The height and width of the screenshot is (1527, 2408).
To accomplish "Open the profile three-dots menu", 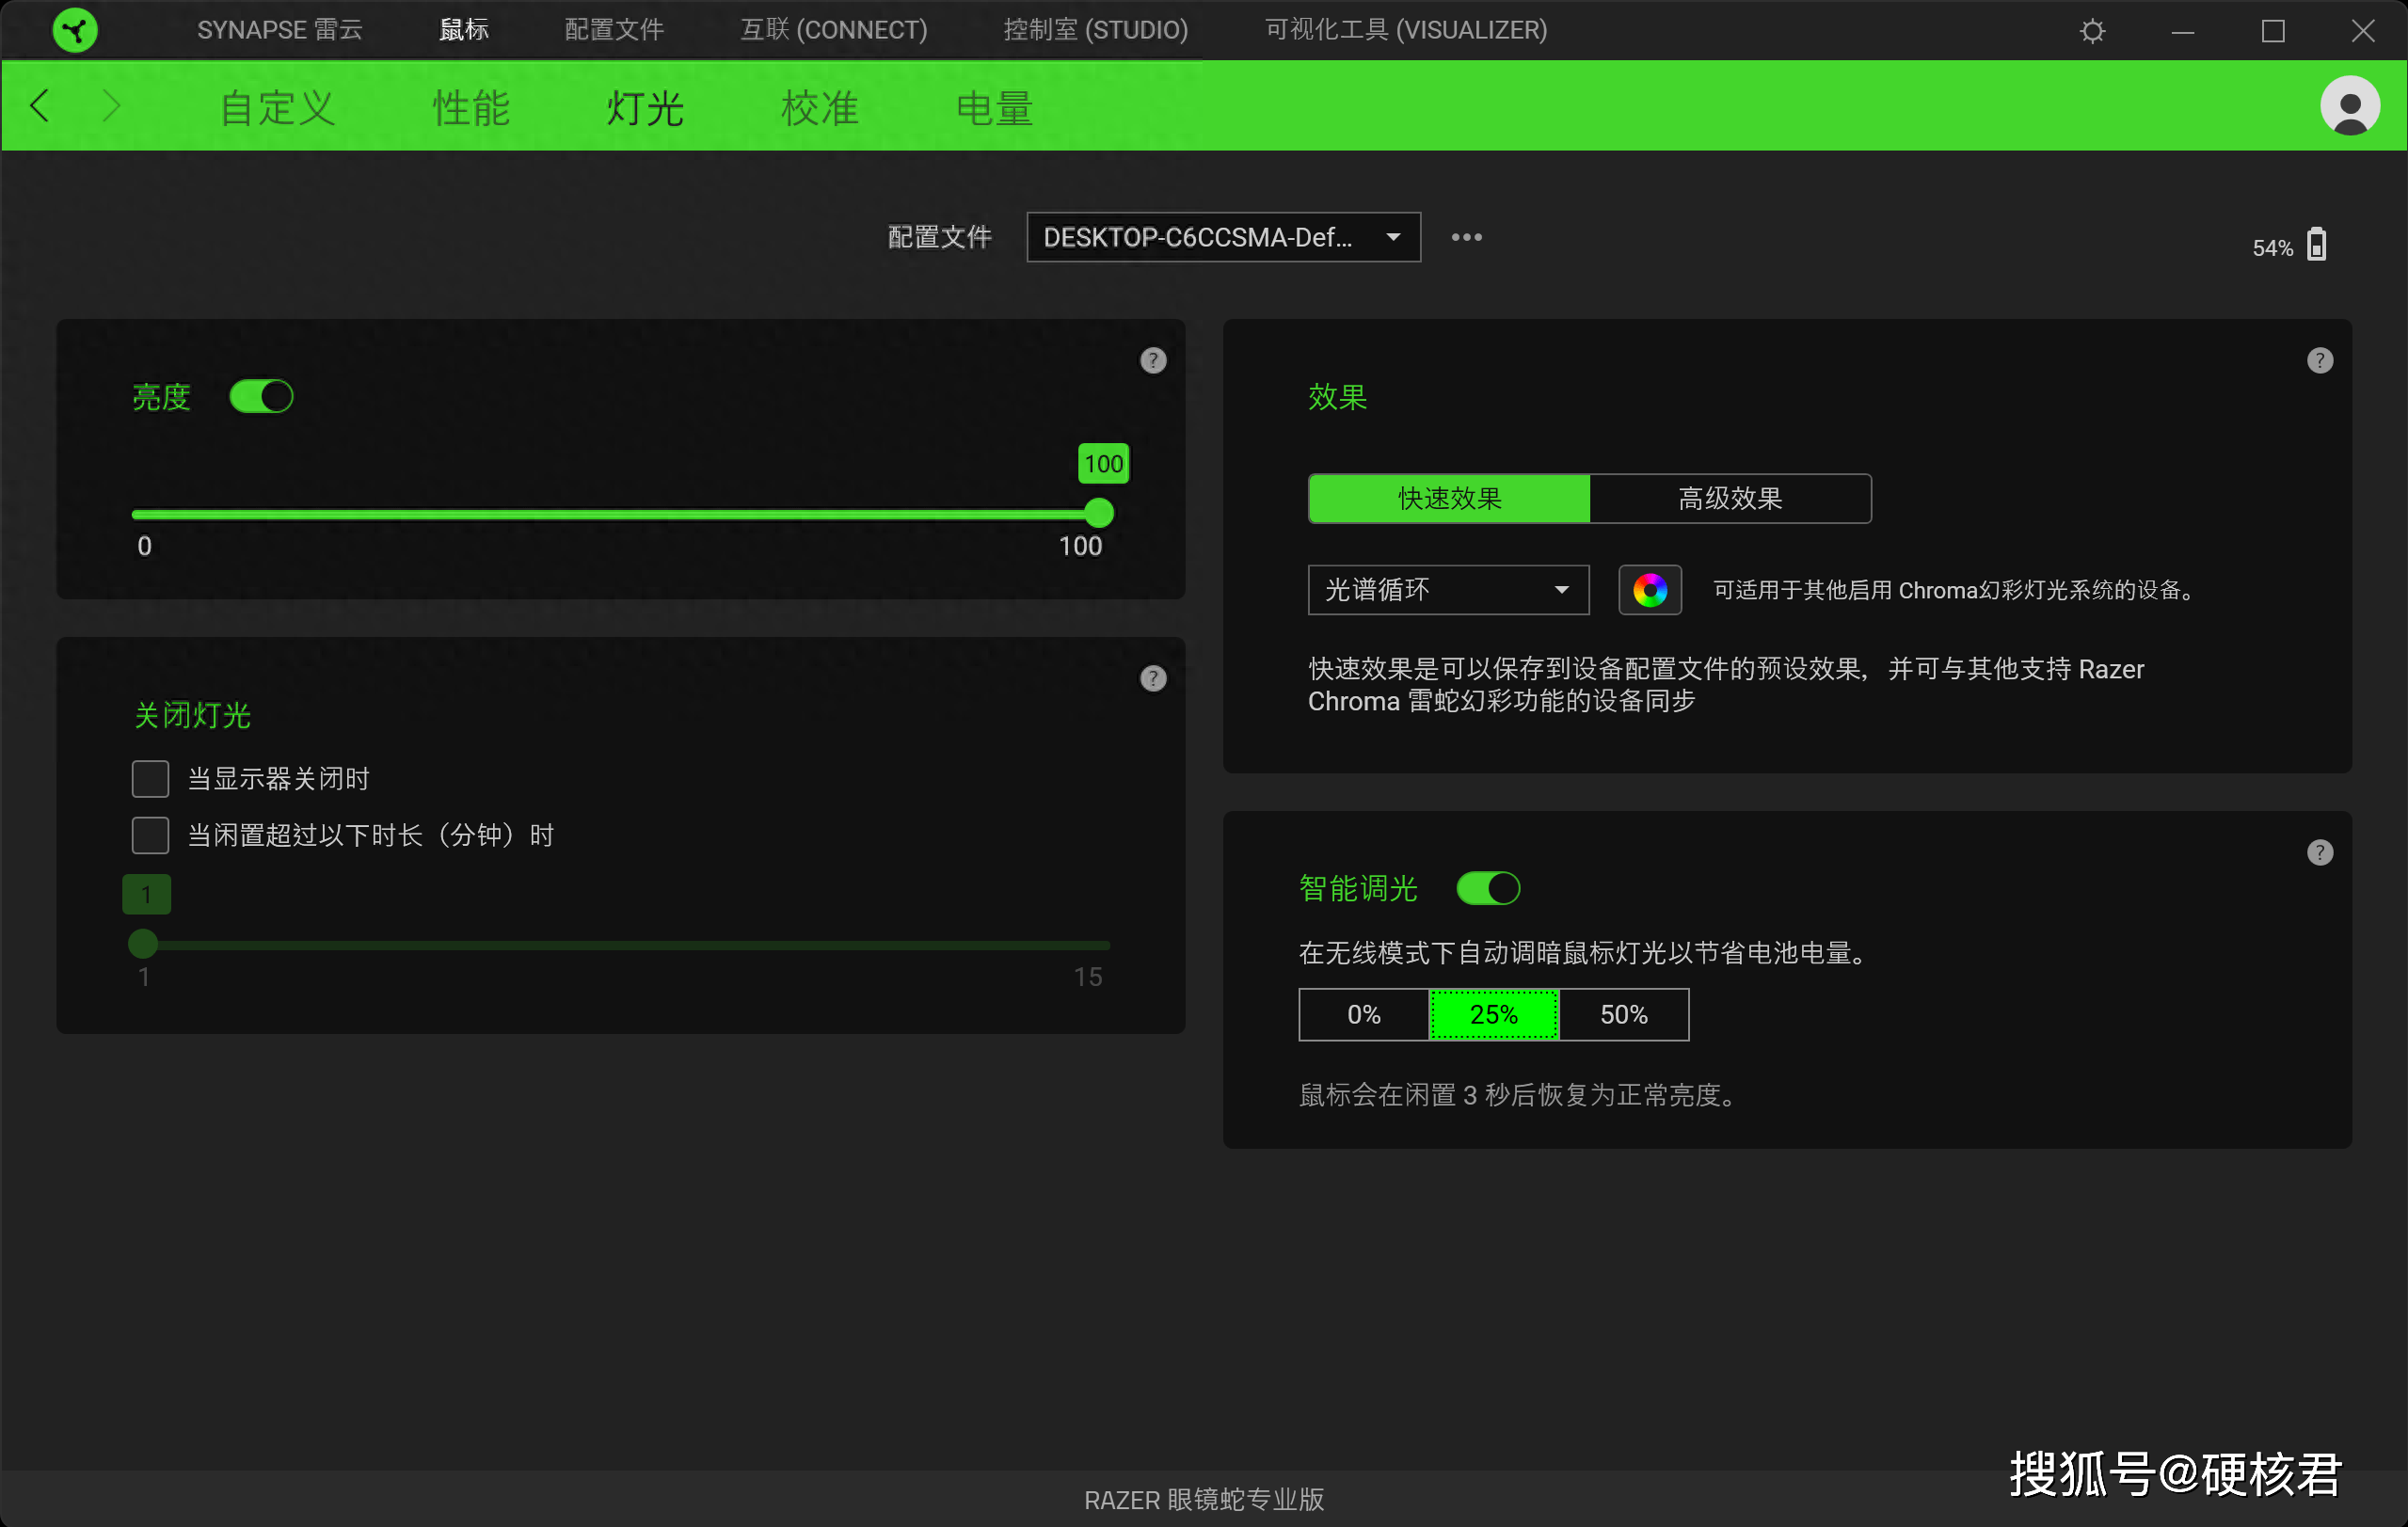I will tap(1466, 237).
